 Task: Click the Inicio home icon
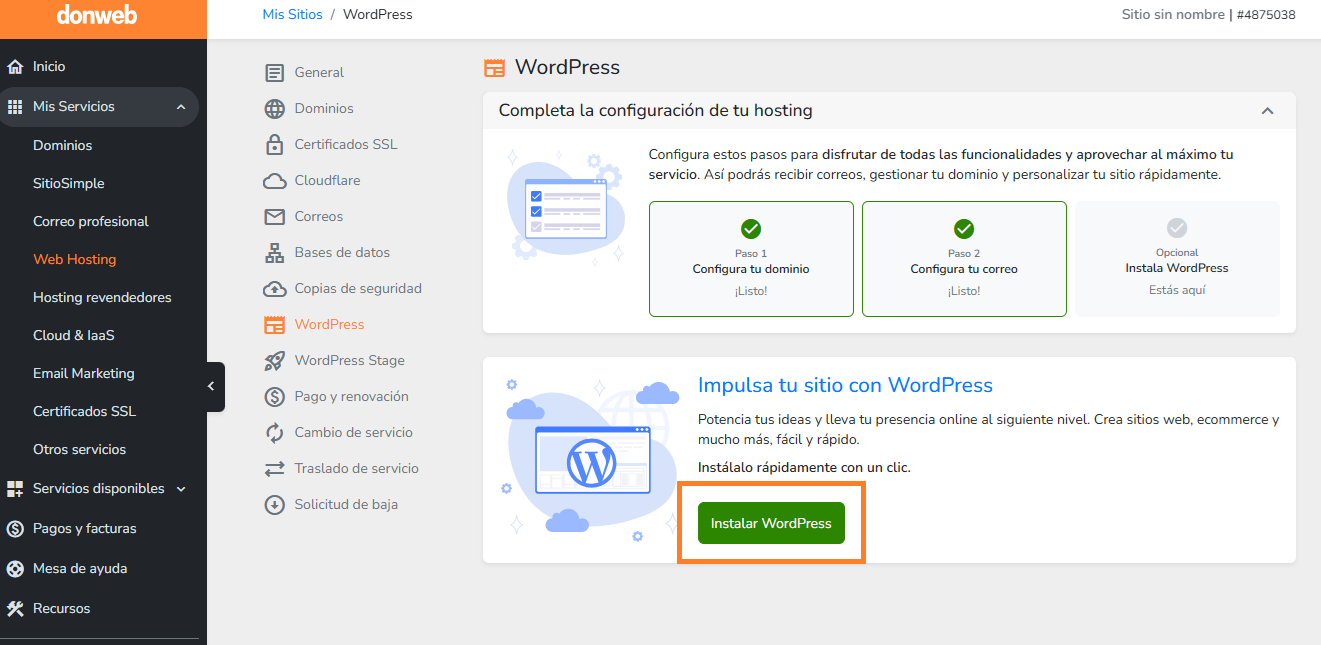[x=15, y=67]
